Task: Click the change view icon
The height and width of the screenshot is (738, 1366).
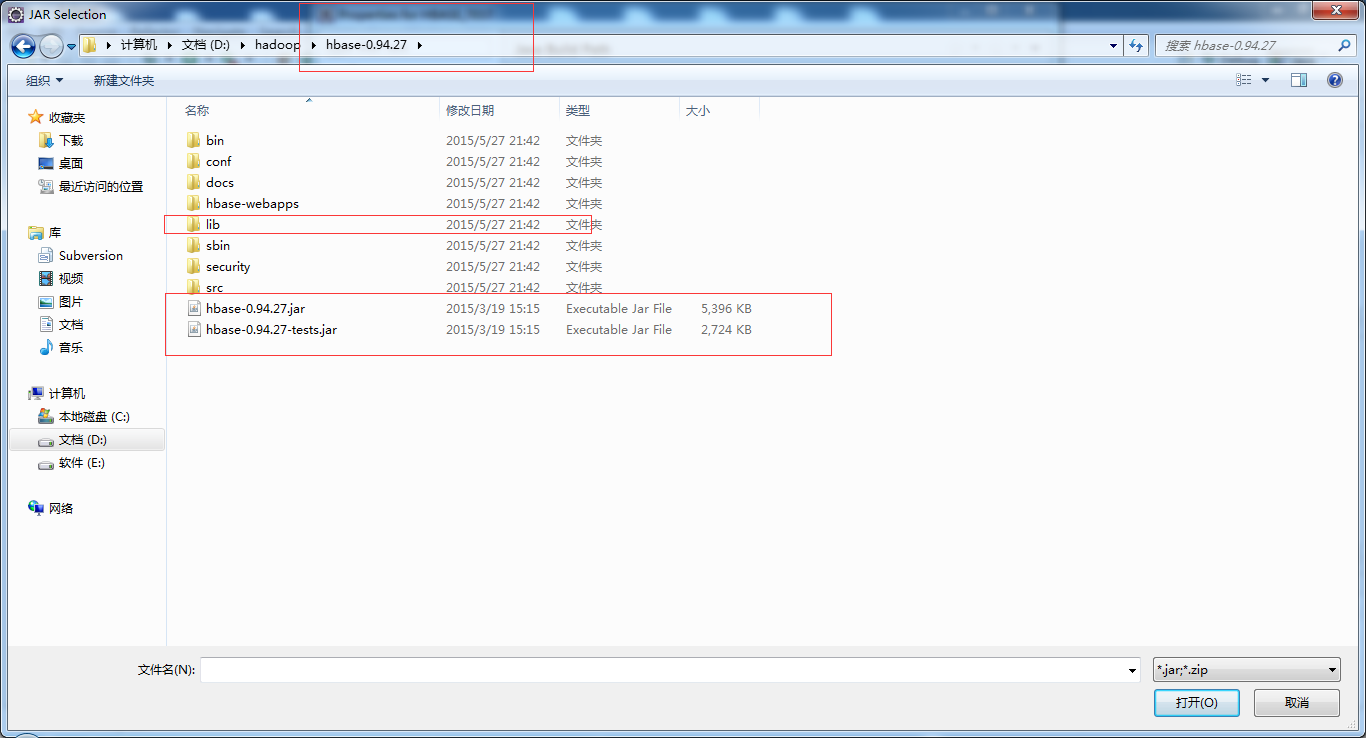Action: coord(1244,80)
